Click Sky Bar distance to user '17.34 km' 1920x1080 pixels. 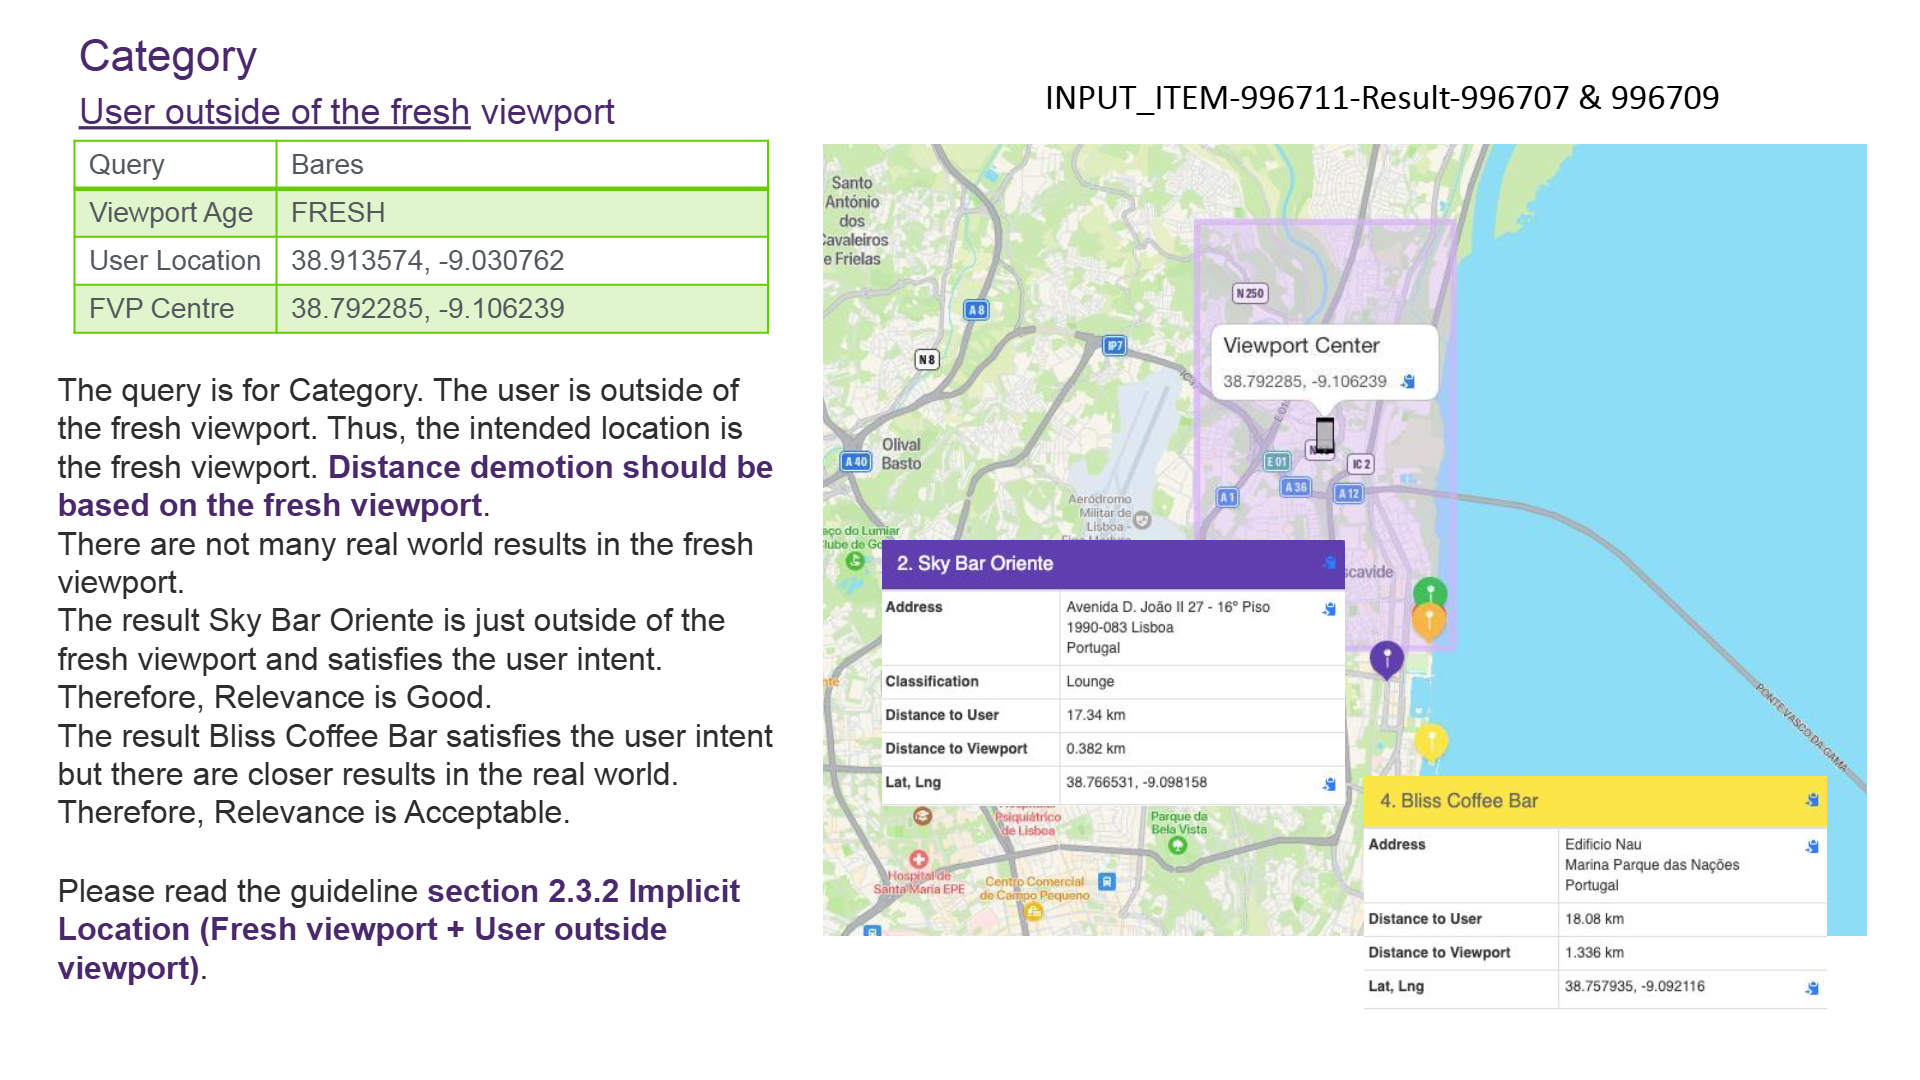pos(1095,715)
